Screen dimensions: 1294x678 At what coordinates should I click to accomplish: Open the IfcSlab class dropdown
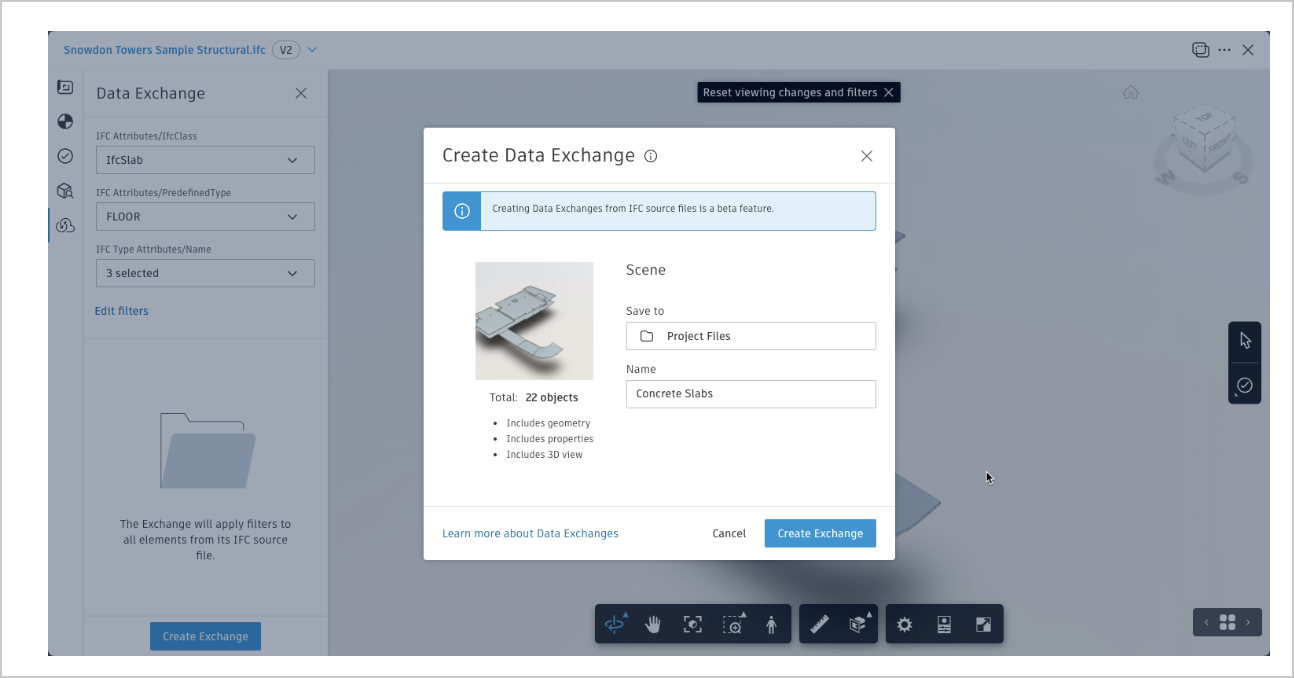coord(205,159)
